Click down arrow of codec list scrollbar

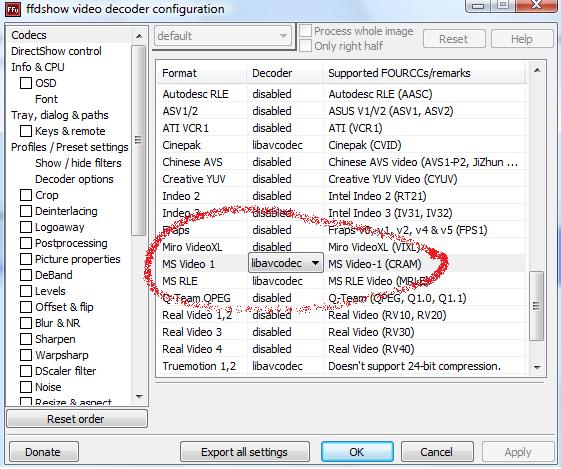[x=537, y=367]
